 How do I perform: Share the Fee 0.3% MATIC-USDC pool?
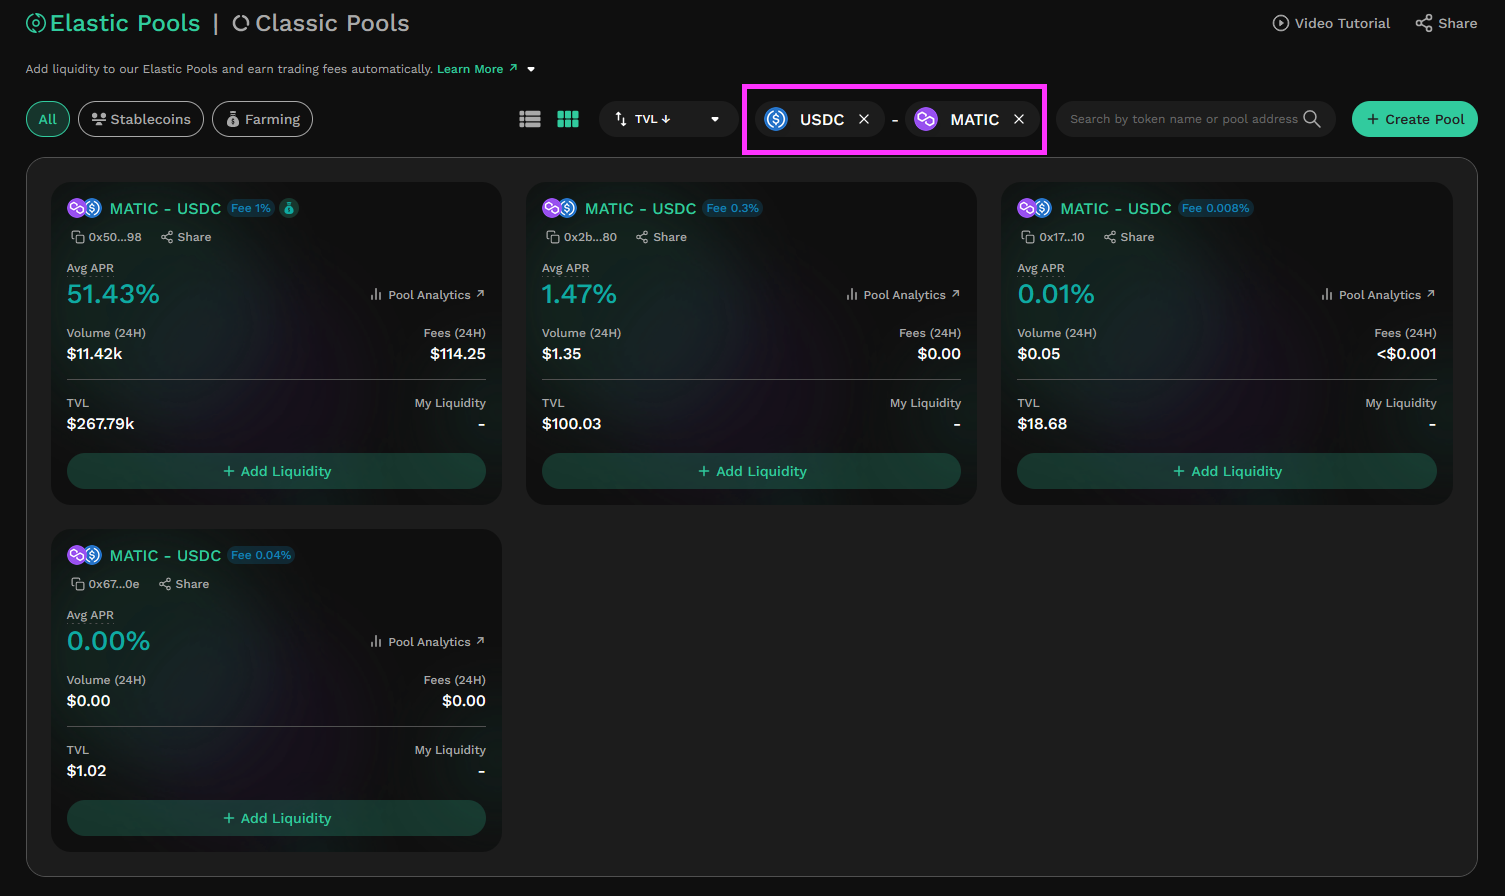pyautogui.click(x=661, y=237)
